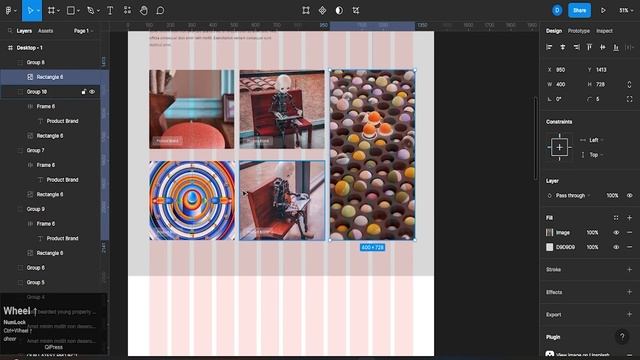Add a new fill with plus
The height and width of the screenshot is (360, 640).
[x=629, y=218]
